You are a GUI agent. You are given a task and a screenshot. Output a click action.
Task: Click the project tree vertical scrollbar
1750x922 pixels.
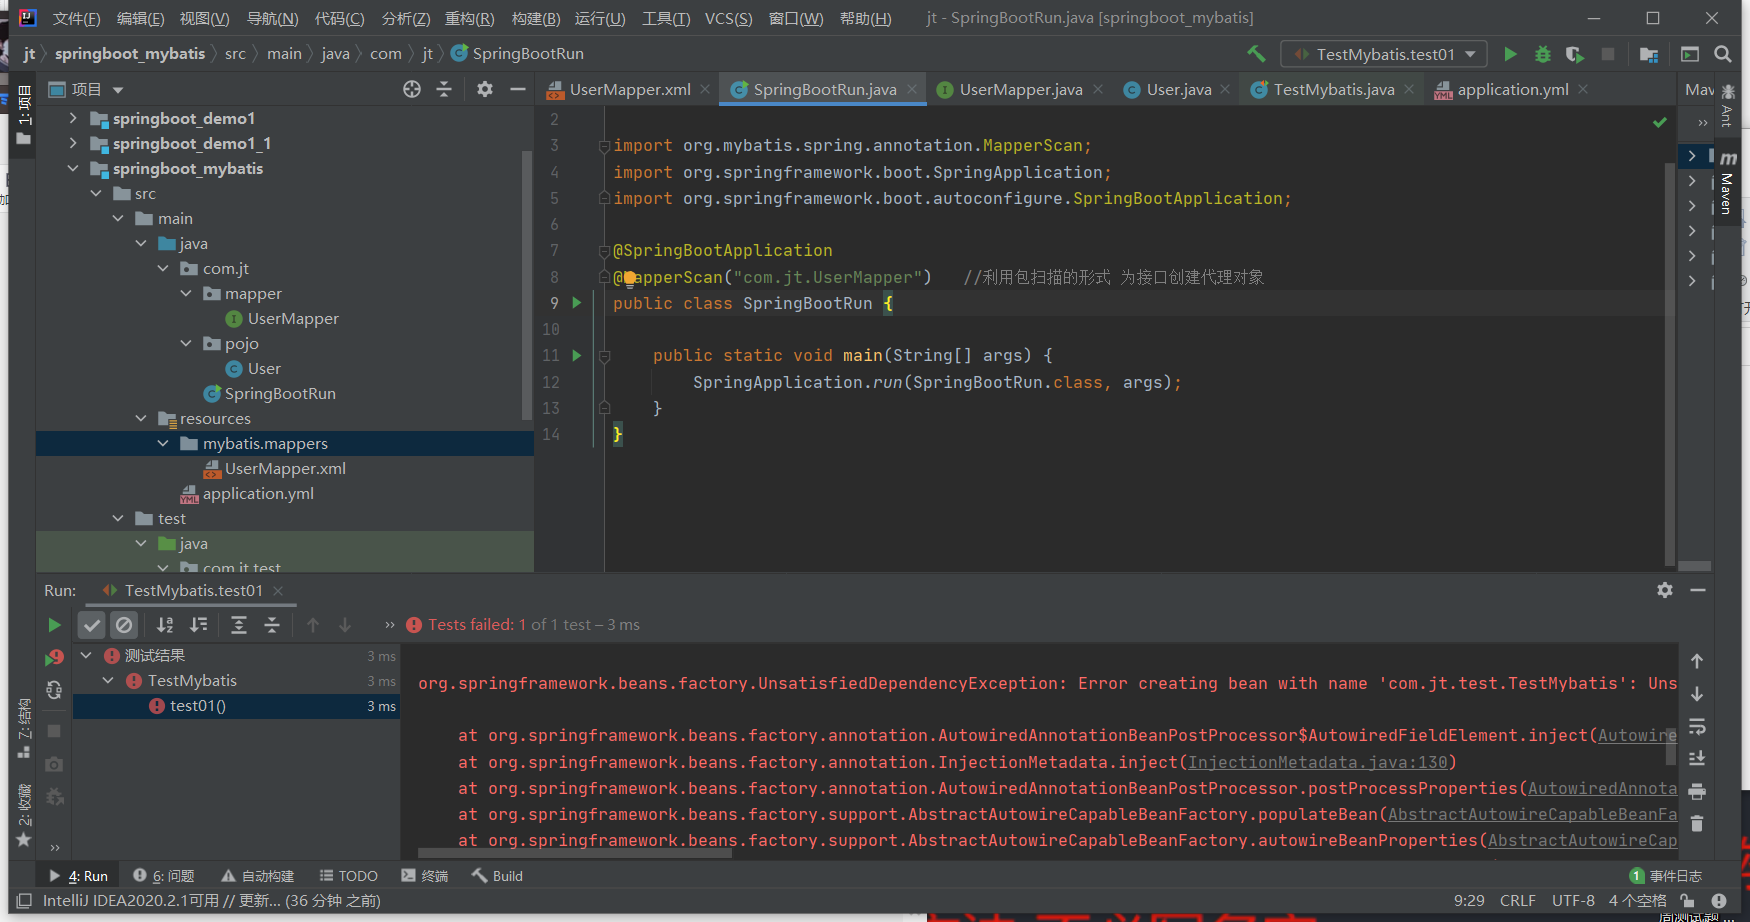[527, 285]
